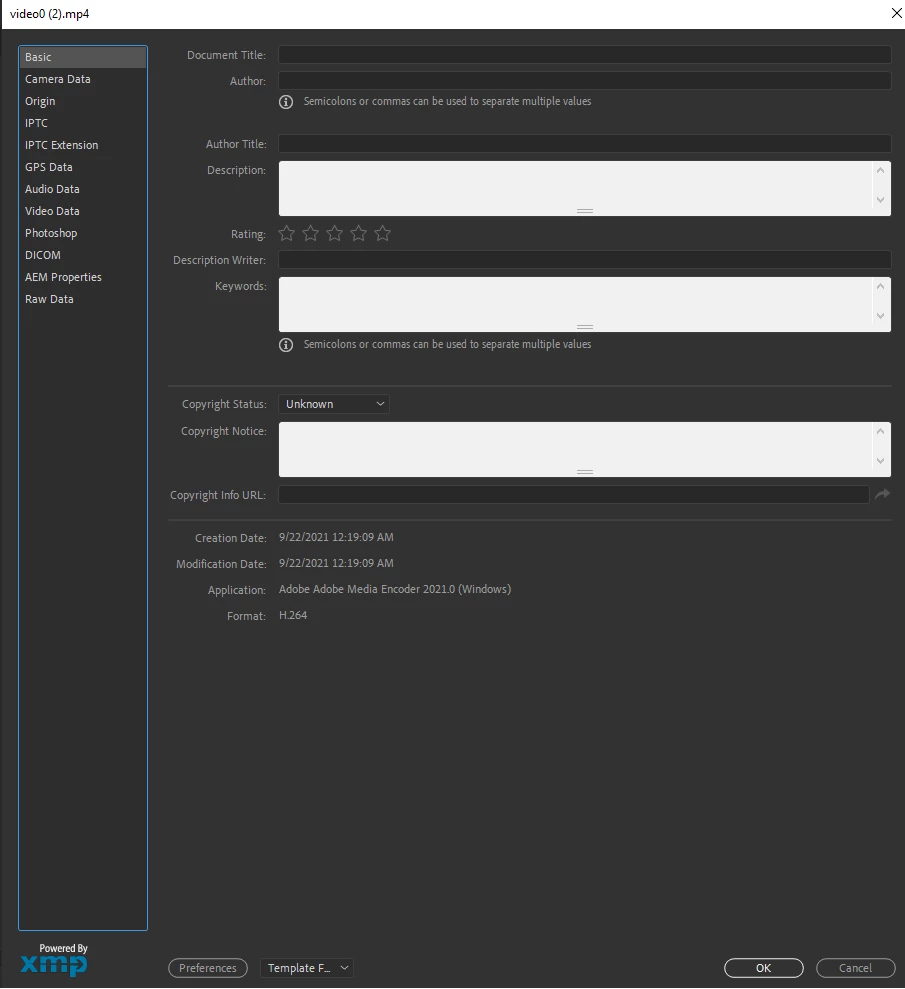This screenshot has height=989, width=905.
Task: Switch to Audio Data section
Action: click(83, 189)
